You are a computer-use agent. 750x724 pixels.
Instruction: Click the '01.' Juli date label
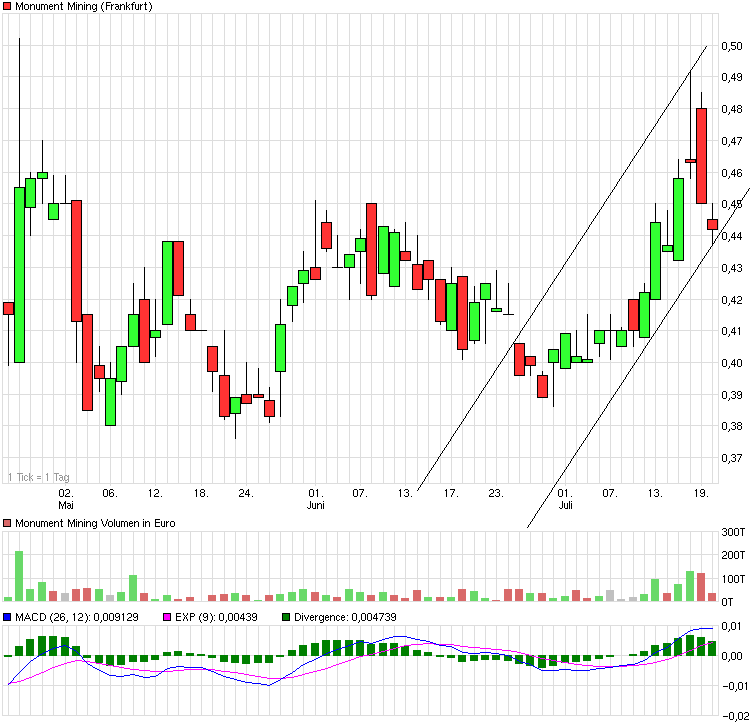[x=565, y=493]
